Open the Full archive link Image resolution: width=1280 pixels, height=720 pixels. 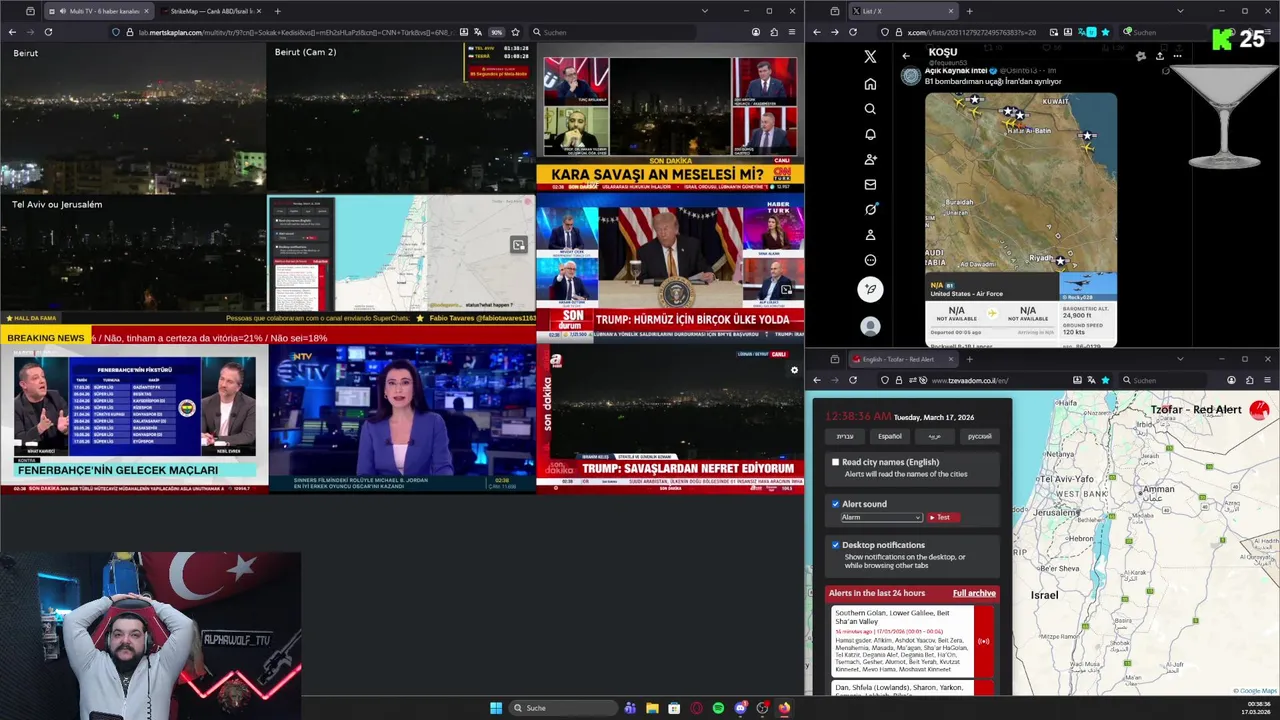pyautogui.click(x=974, y=593)
